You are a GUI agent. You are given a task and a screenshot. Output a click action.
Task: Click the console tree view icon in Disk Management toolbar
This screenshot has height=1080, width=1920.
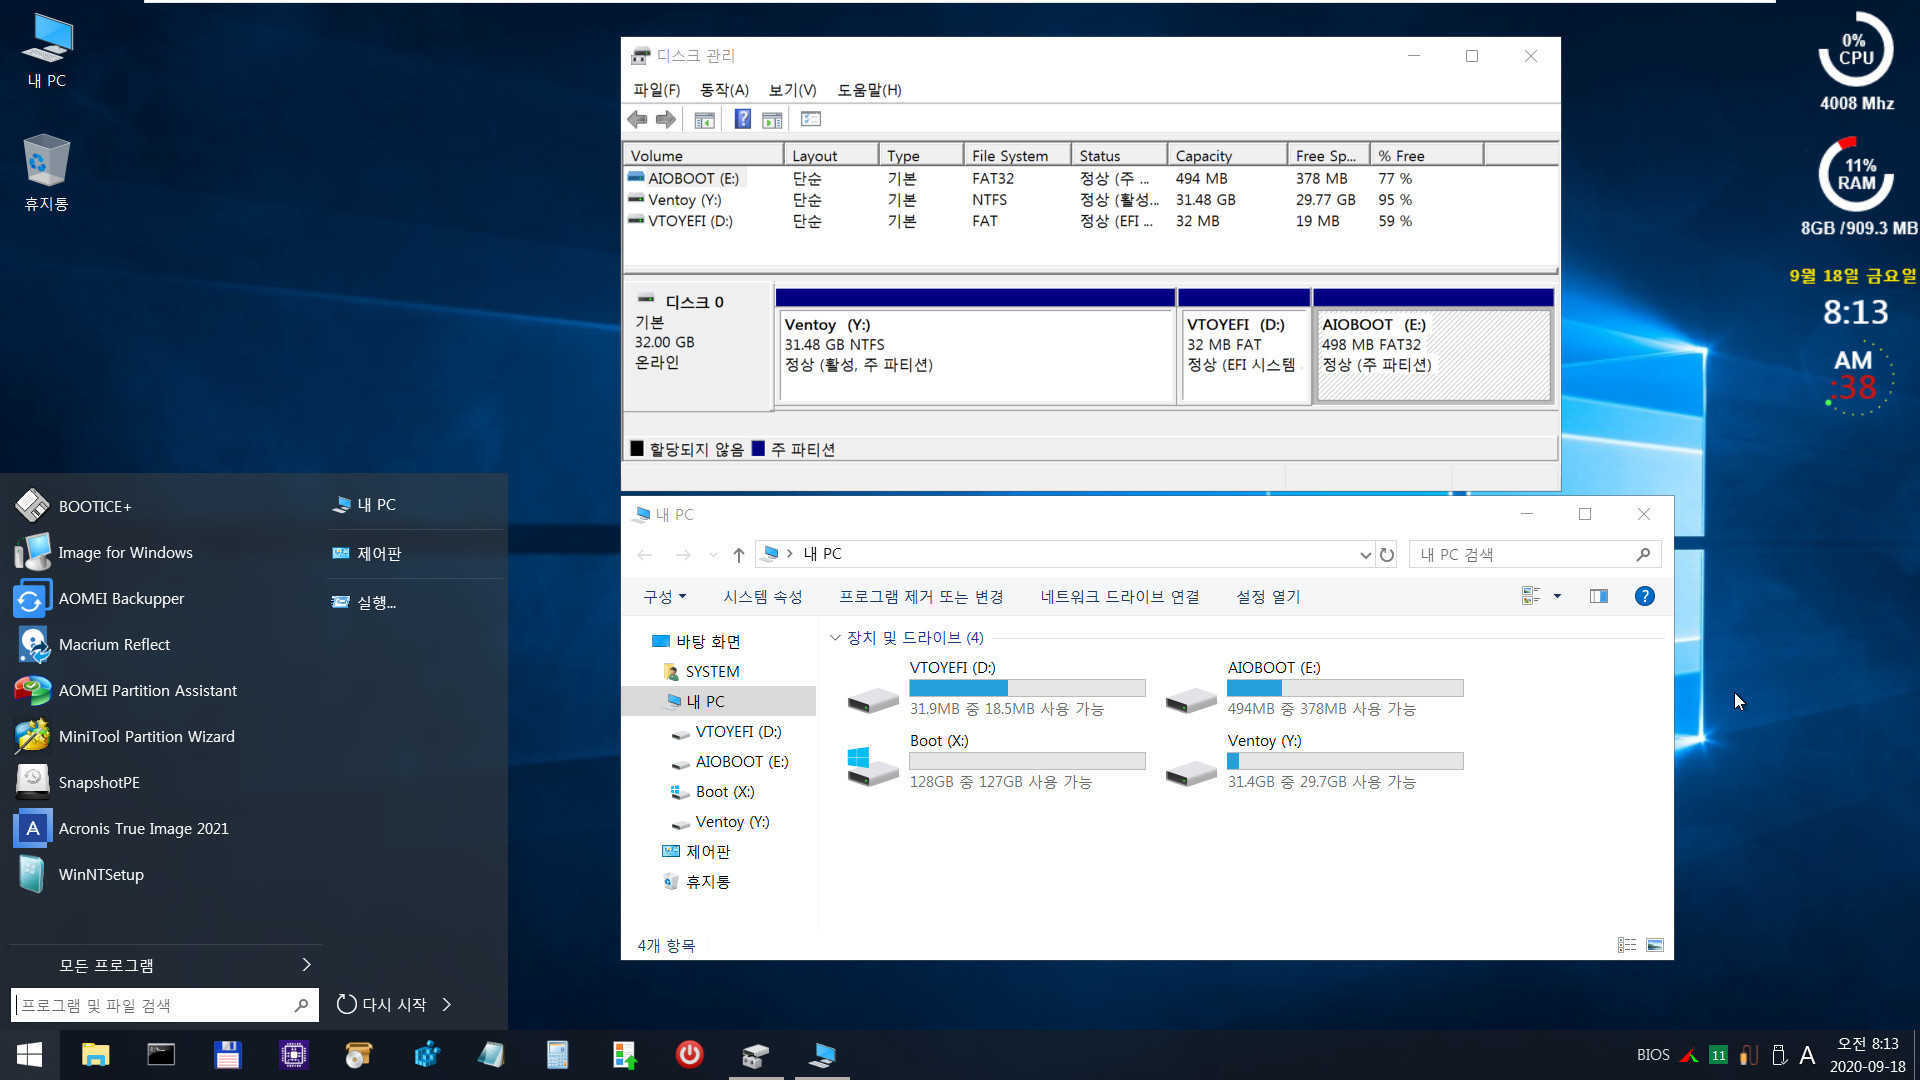click(704, 119)
